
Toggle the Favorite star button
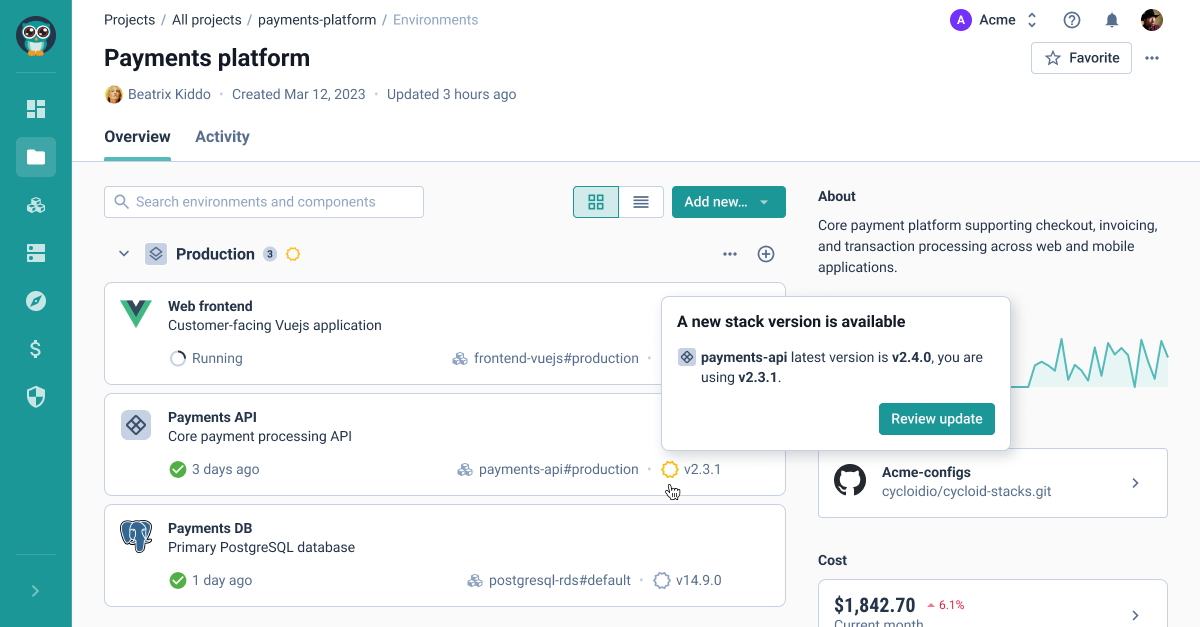pyautogui.click(x=1081, y=58)
